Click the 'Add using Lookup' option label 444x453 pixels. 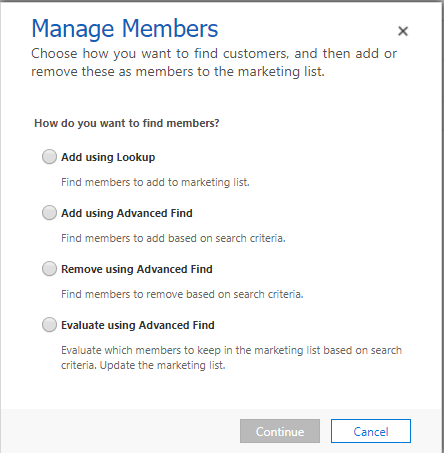pyautogui.click(x=108, y=157)
